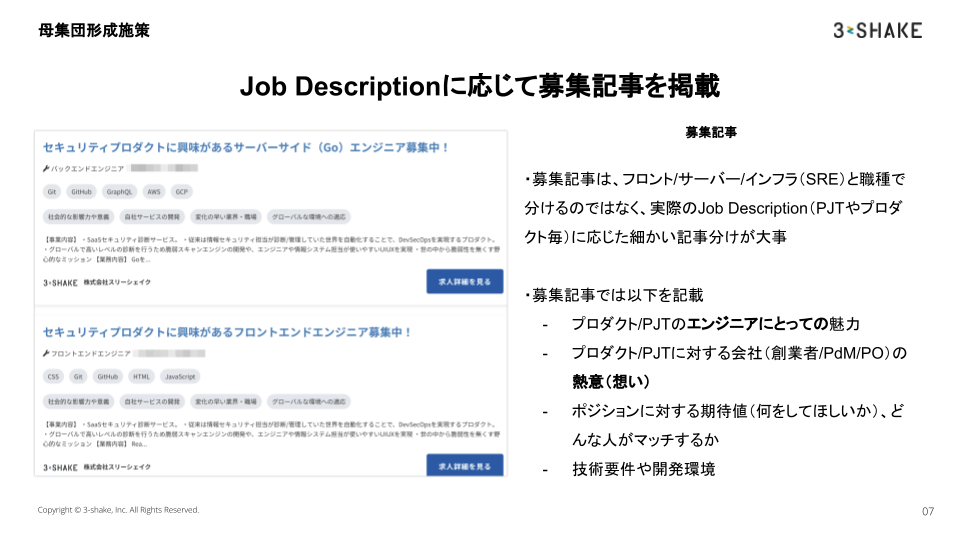Click the 社会的な影響力や意義 tag in the Go engineer card
The width and height of the screenshot is (960, 540).
tap(78, 217)
